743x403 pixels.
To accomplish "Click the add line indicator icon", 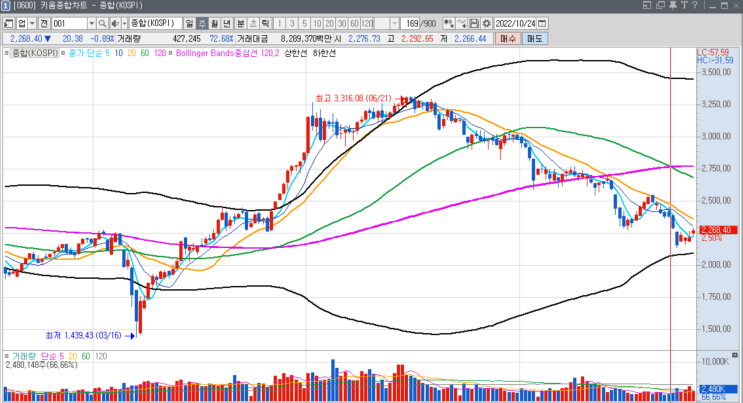I will [x=462, y=23].
